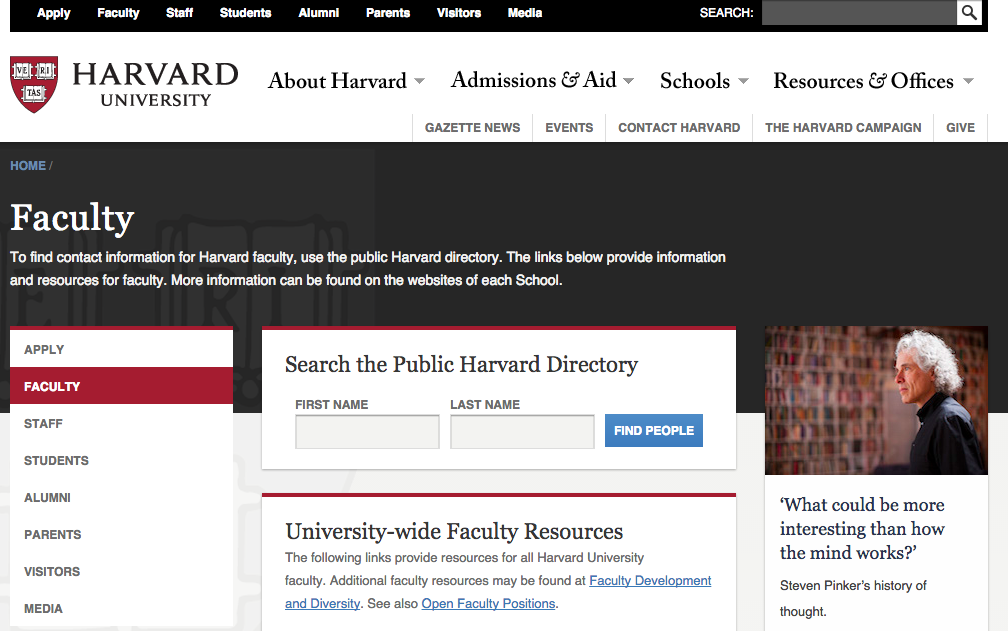Screen dimensions: 1008x631
Task: Choose Parents in the top black bar
Action: pos(388,13)
